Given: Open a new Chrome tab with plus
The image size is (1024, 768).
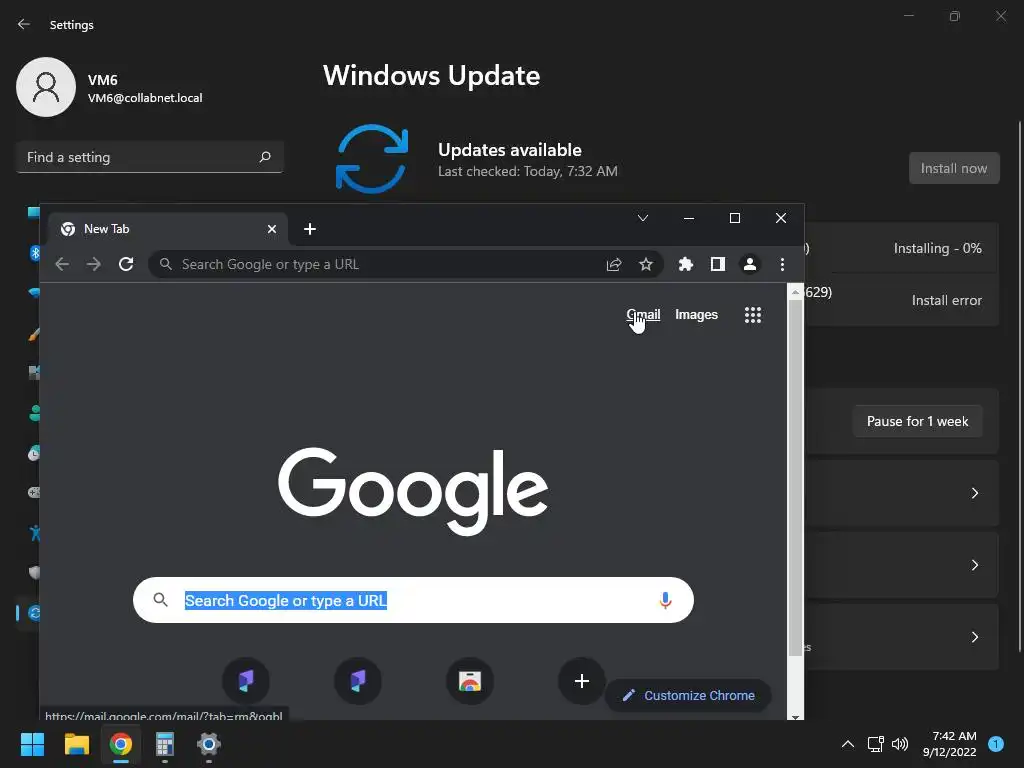Looking at the screenshot, I should (x=310, y=229).
